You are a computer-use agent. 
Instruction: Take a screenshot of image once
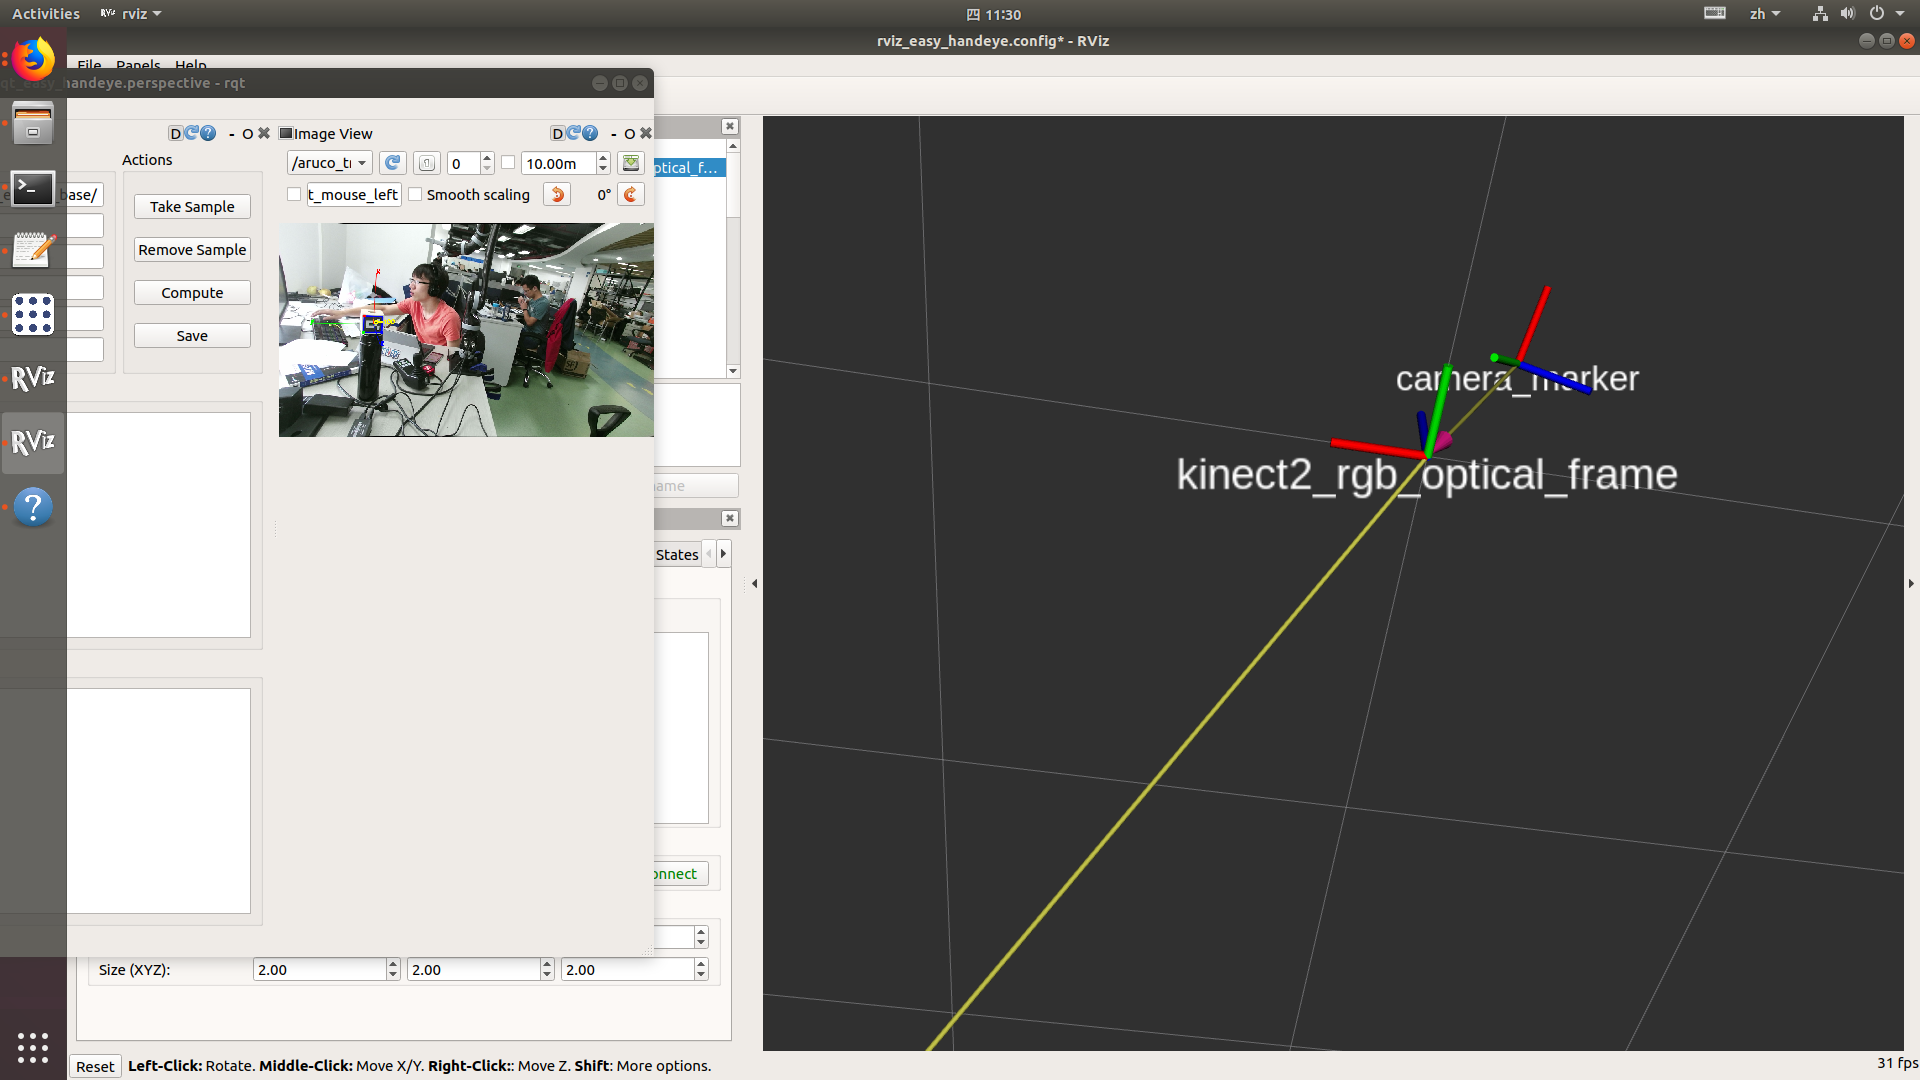click(x=427, y=163)
